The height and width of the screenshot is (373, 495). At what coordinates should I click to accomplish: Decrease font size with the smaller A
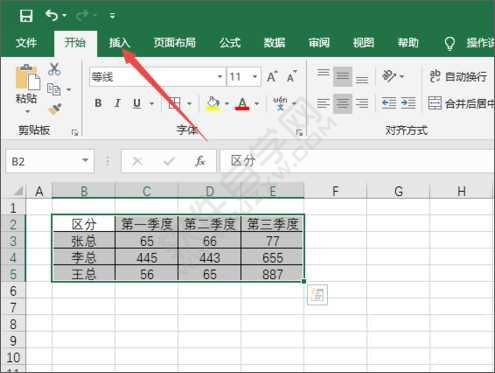(292, 77)
